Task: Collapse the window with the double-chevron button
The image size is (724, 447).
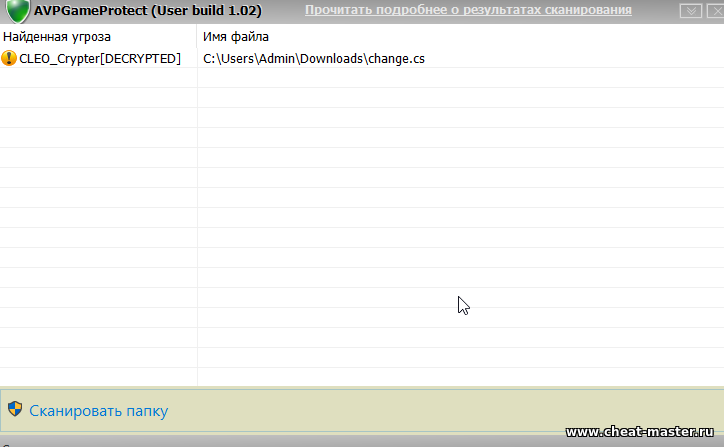Action: (689, 10)
